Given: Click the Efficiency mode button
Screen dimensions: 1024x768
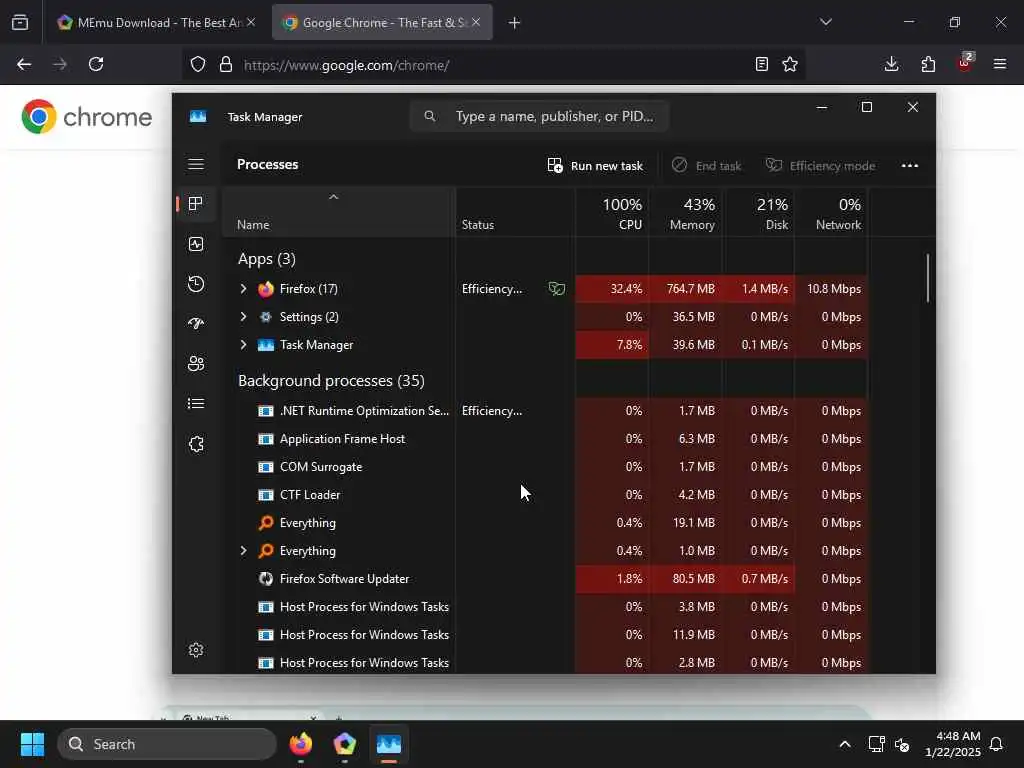Looking at the screenshot, I should coord(820,166).
